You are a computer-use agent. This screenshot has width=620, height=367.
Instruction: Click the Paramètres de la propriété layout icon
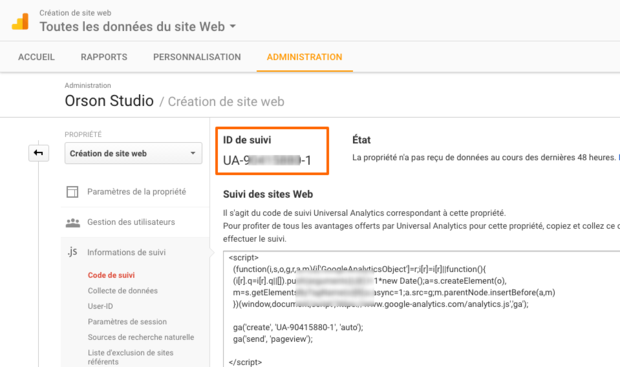(x=72, y=192)
